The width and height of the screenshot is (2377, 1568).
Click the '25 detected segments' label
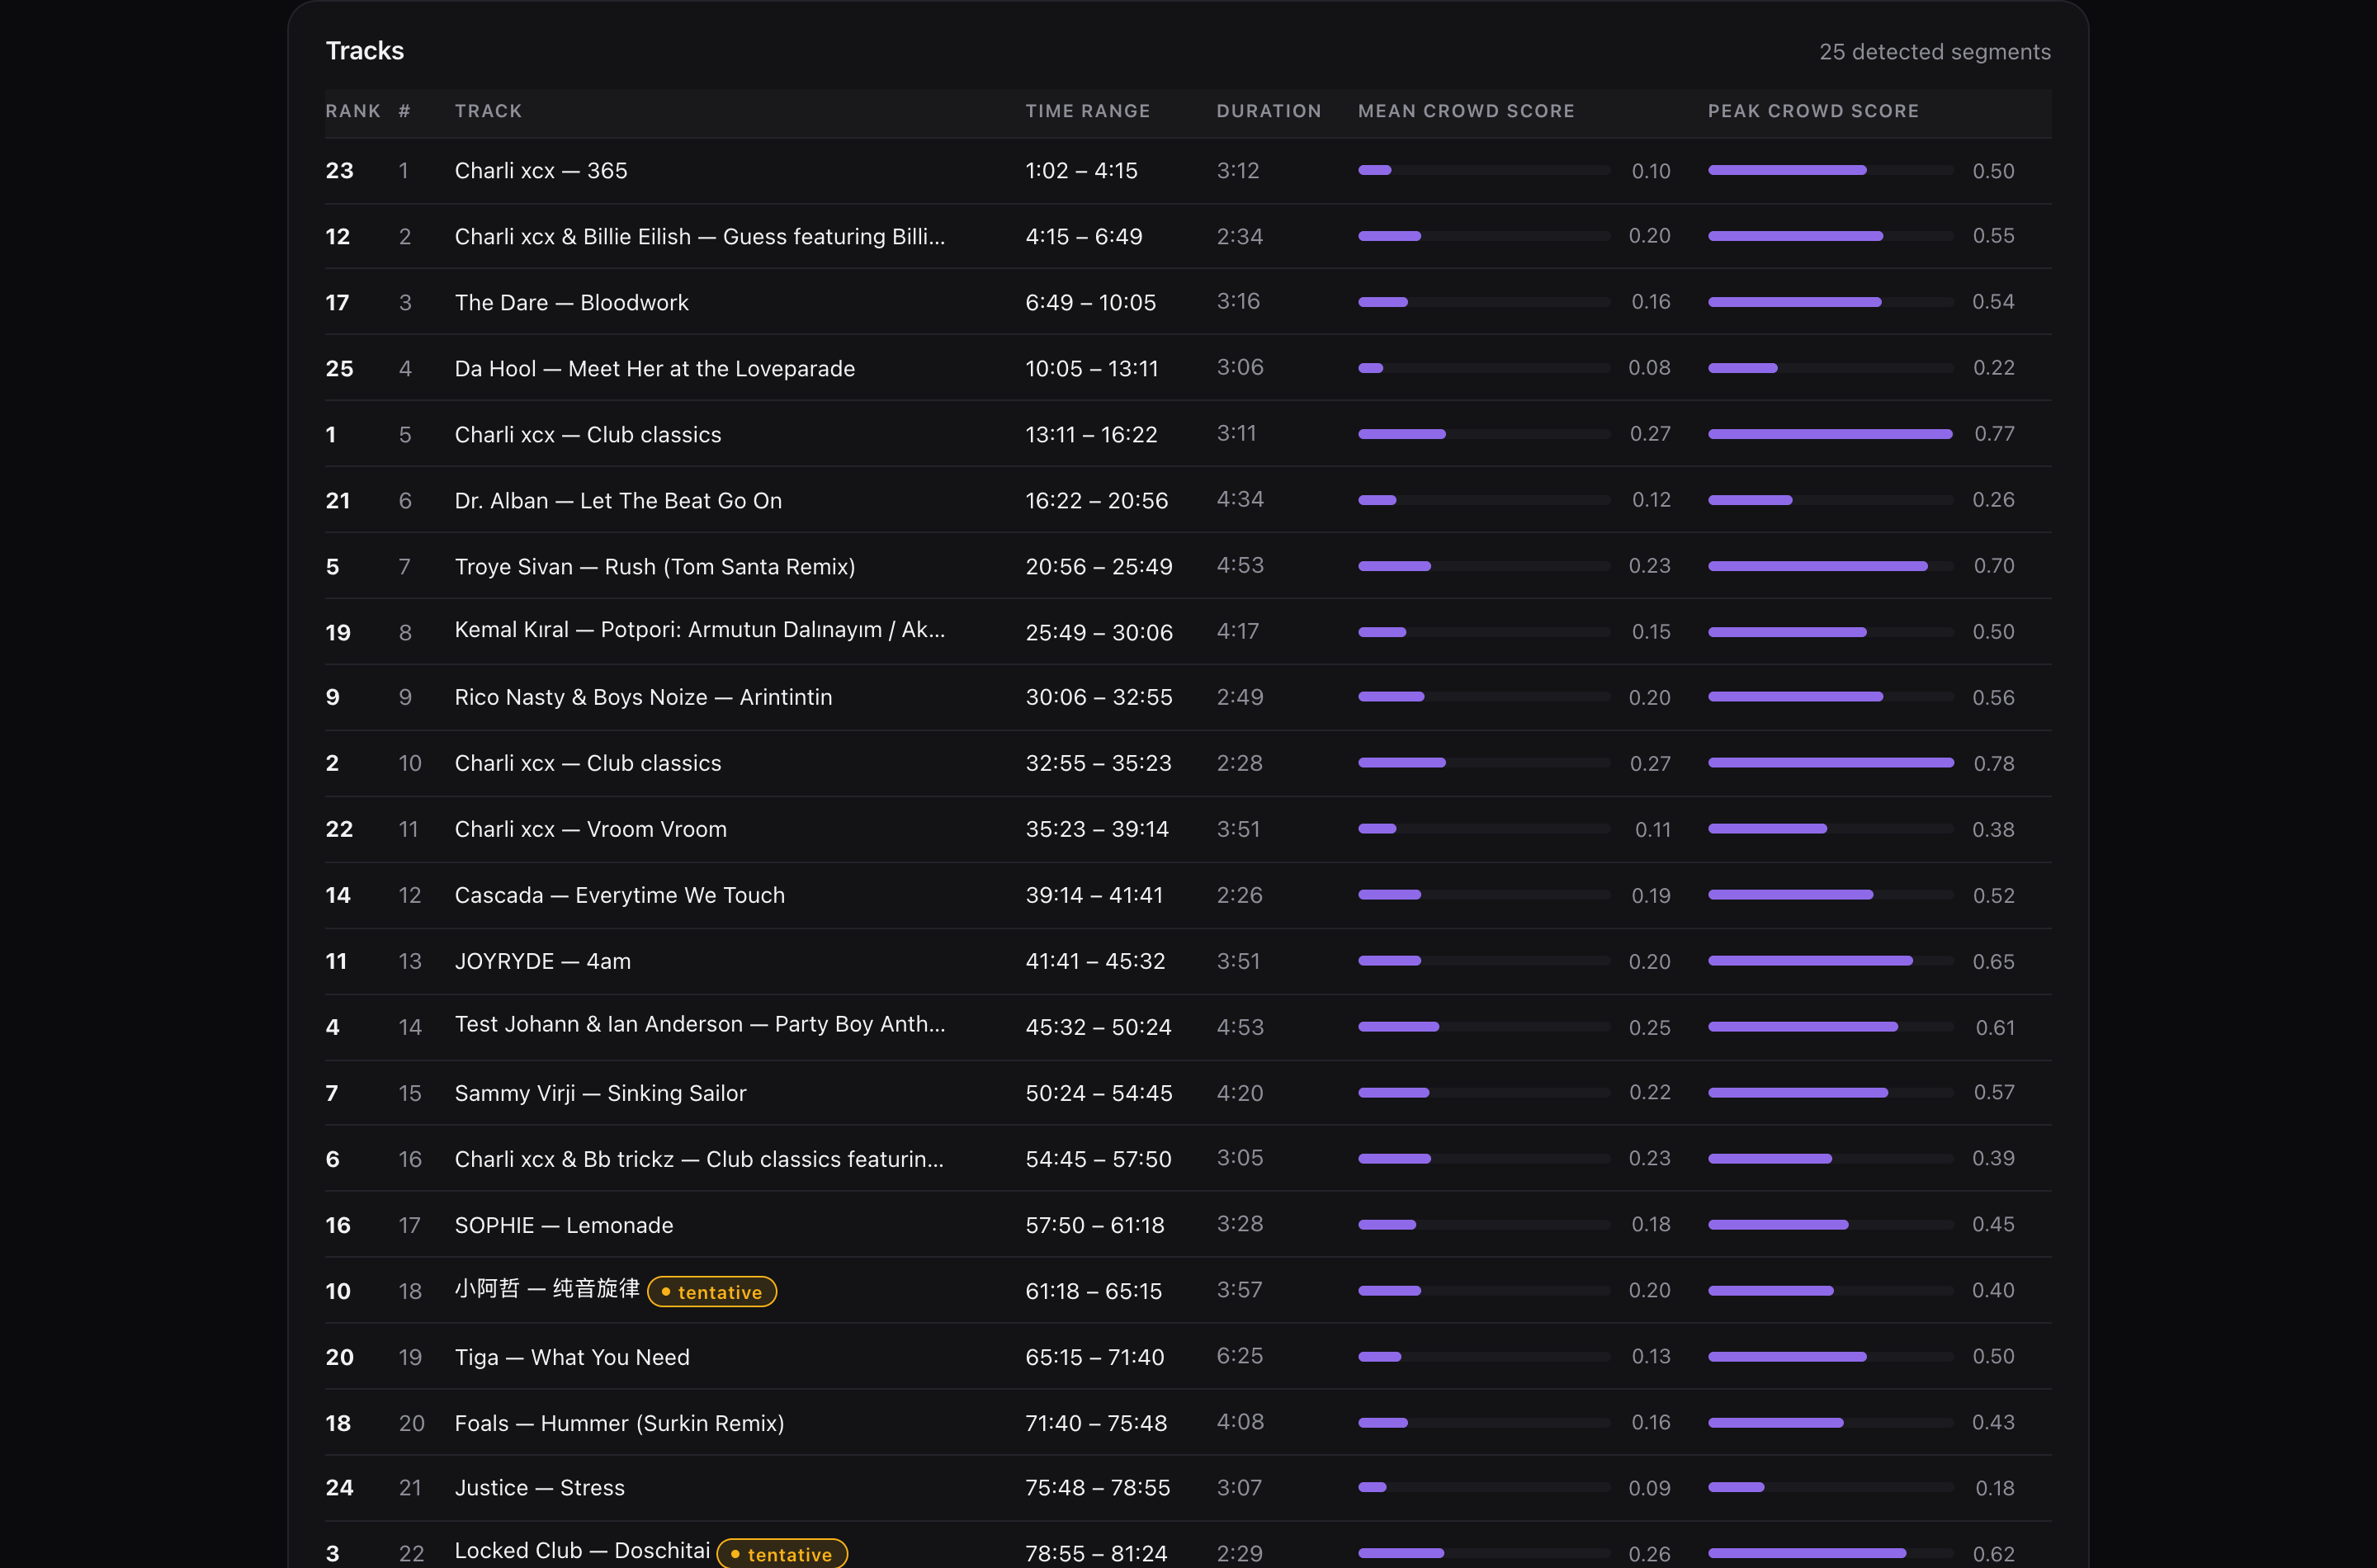pyautogui.click(x=1934, y=52)
